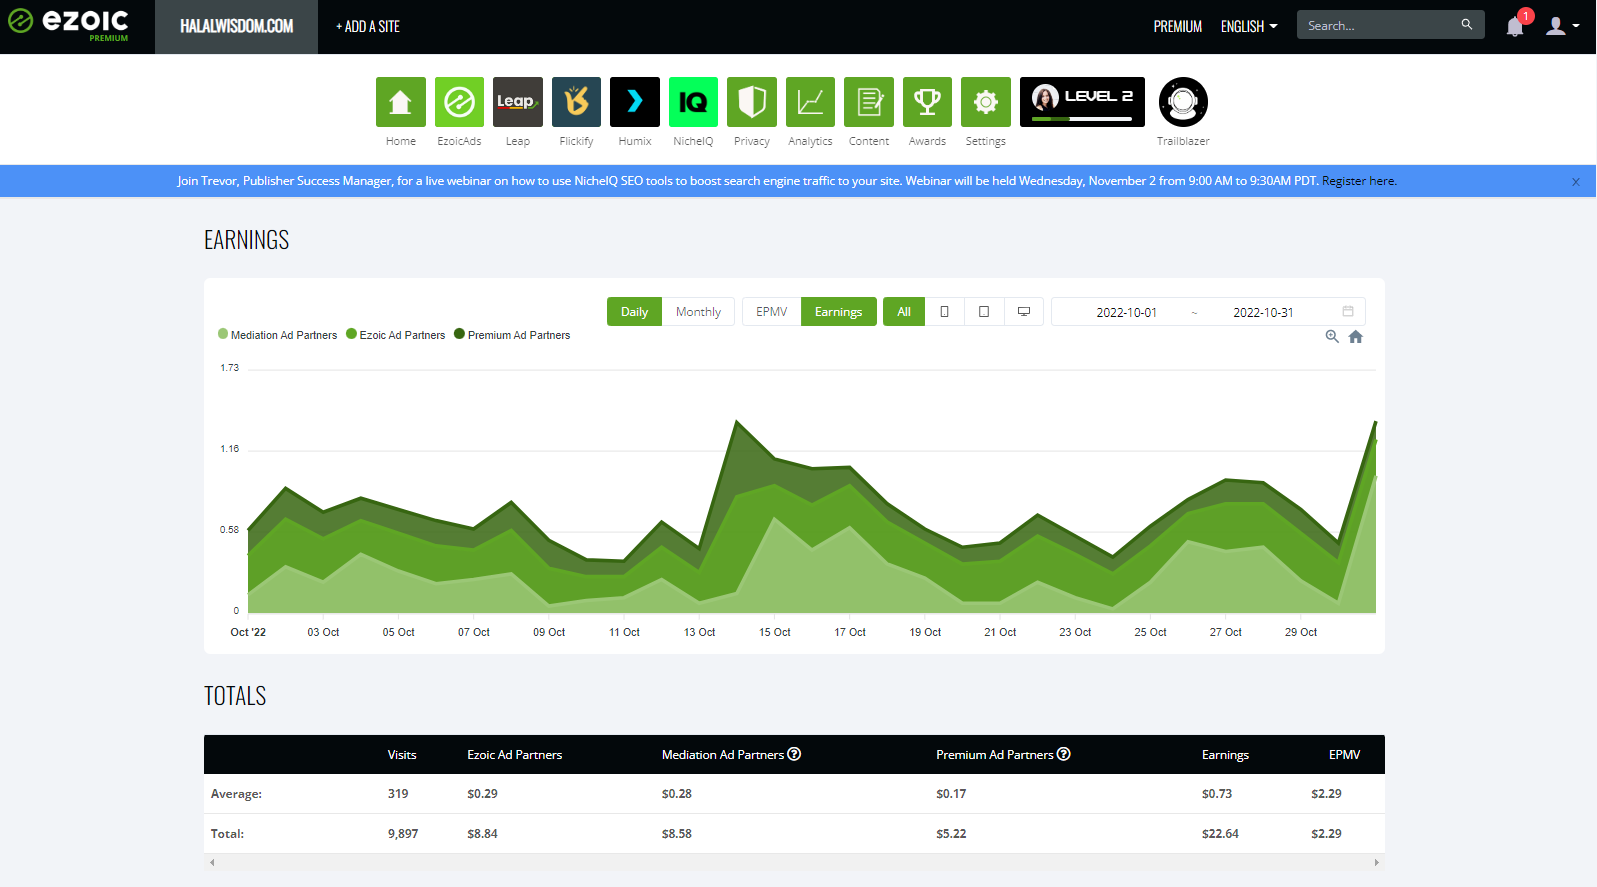
Task: Open the date range calendar icon
Action: coord(1348,311)
